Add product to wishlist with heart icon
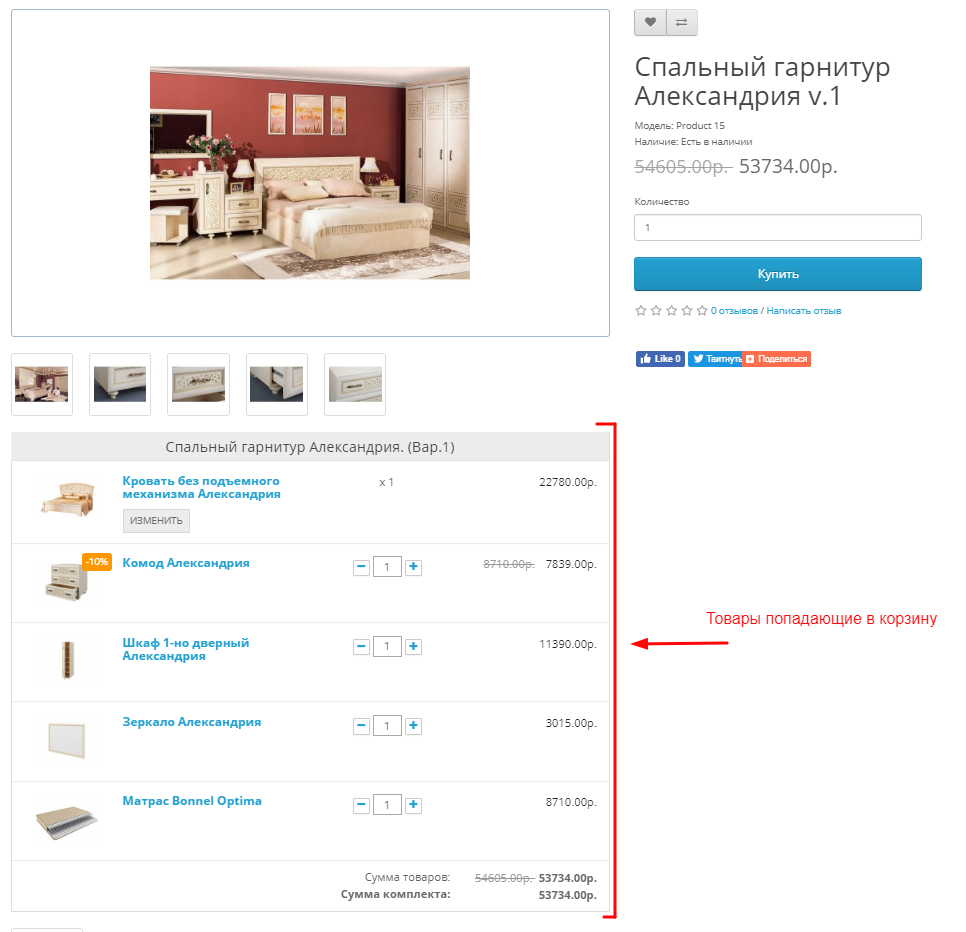 point(650,23)
